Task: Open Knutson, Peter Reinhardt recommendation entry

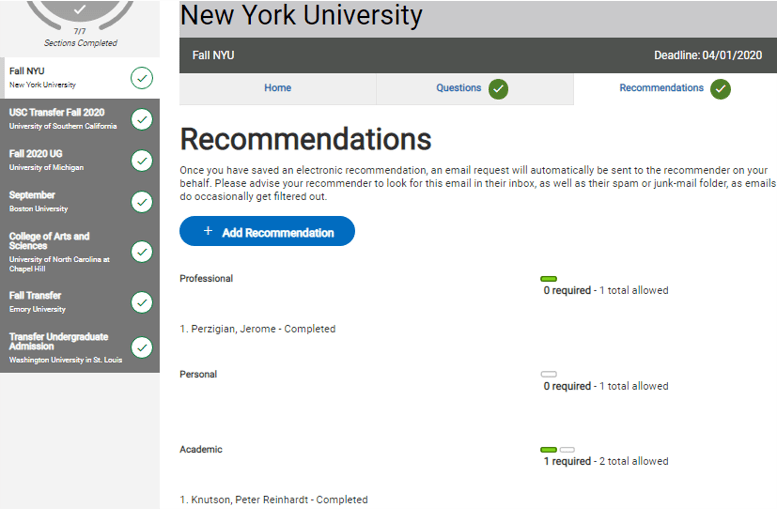Action: (x=273, y=500)
